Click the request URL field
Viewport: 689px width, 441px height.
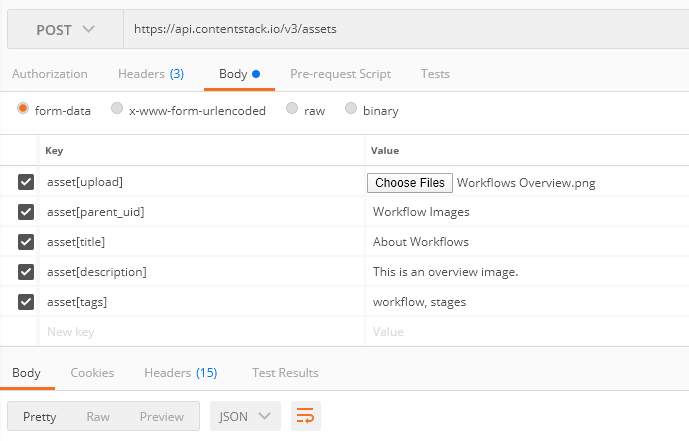tap(400, 29)
